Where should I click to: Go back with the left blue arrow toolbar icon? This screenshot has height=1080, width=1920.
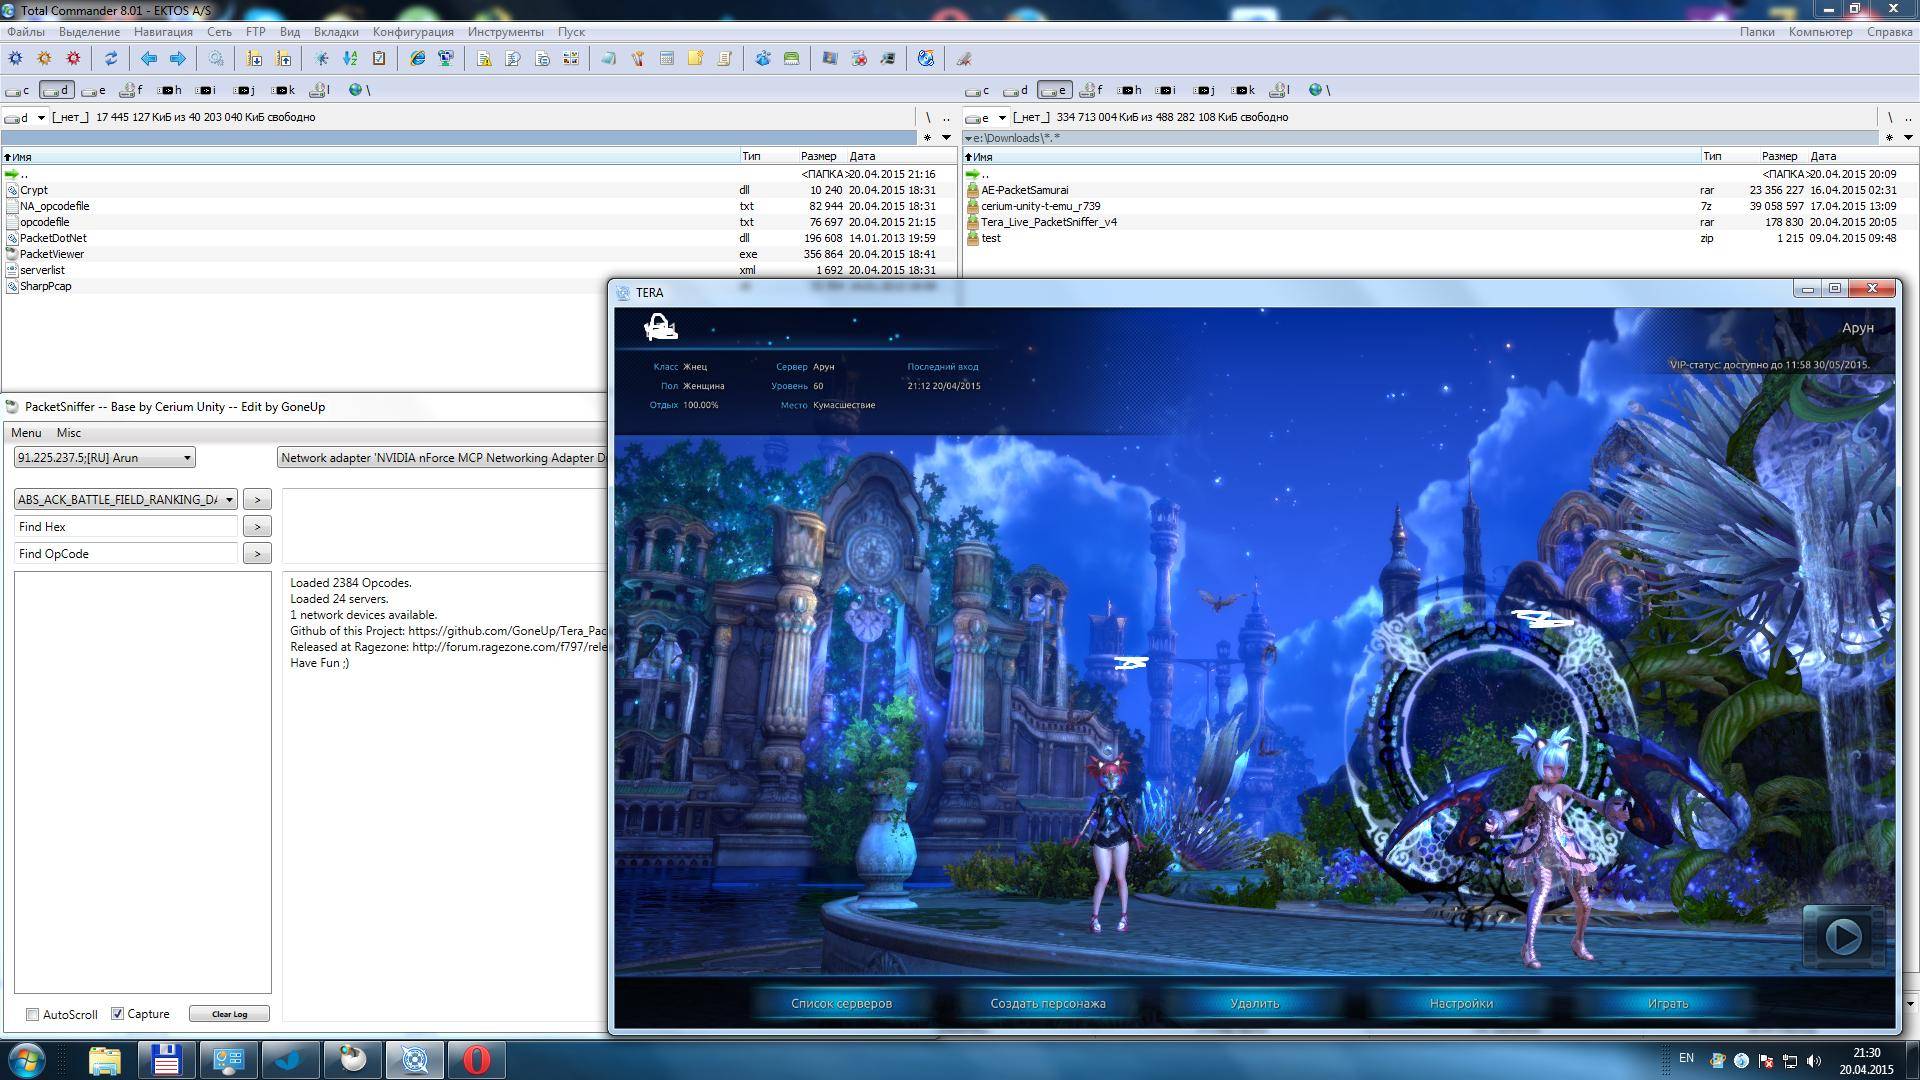coord(149,59)
